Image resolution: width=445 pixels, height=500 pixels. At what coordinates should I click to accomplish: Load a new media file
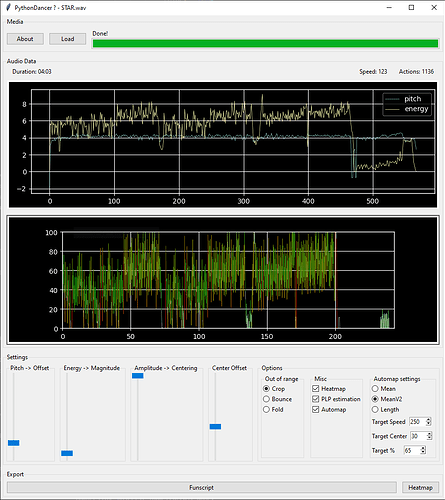click(67, 39)
